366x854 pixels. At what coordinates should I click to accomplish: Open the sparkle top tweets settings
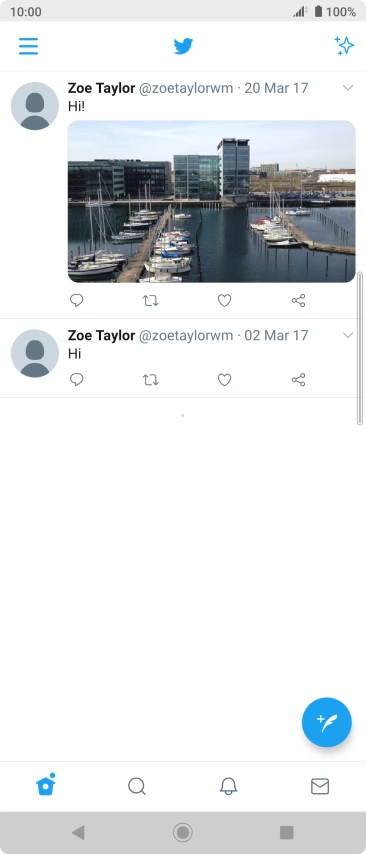[344, 46]
